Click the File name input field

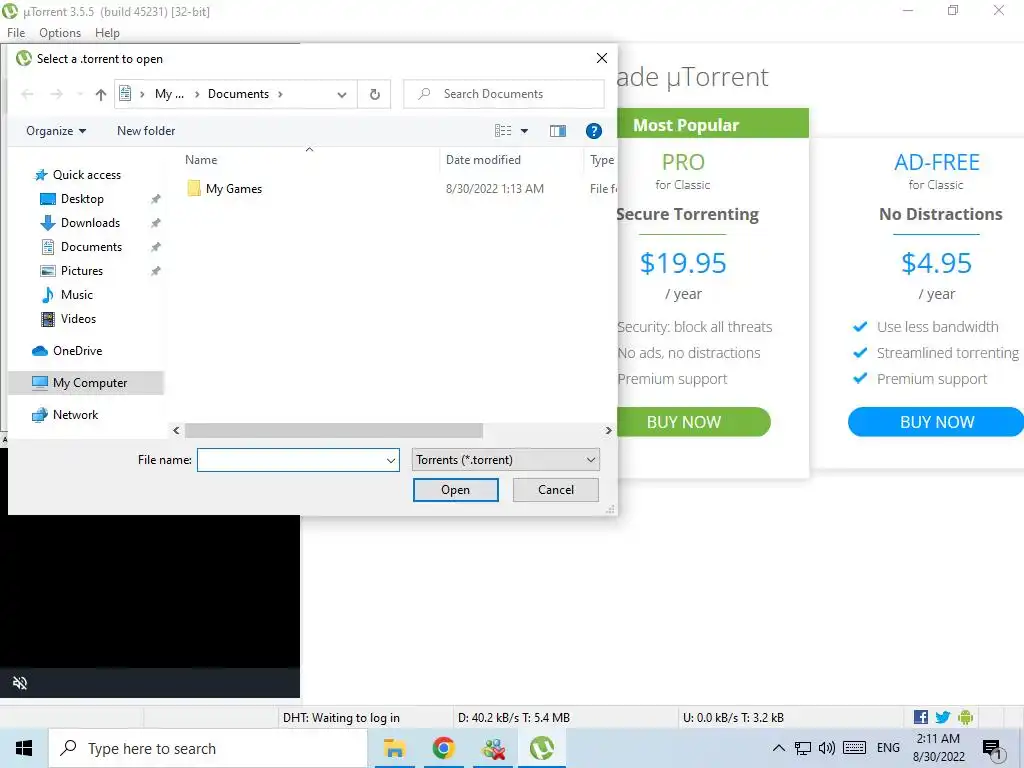tap(291, 460)
